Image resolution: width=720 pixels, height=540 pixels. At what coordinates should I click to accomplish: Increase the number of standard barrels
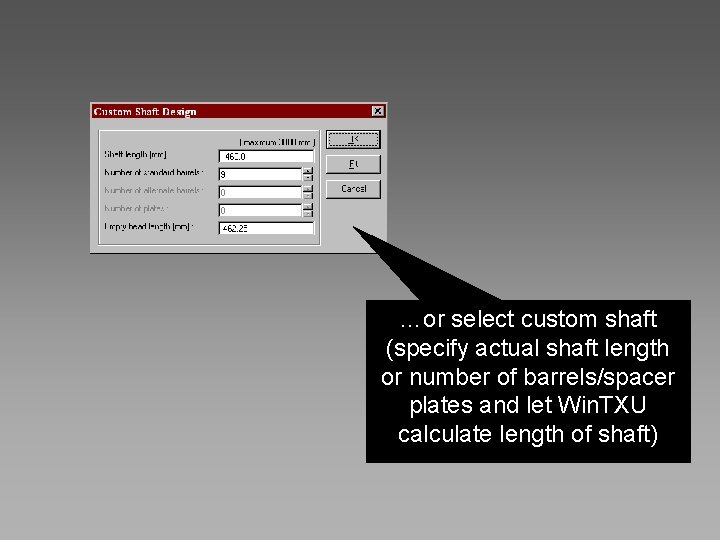click(308, 171)
